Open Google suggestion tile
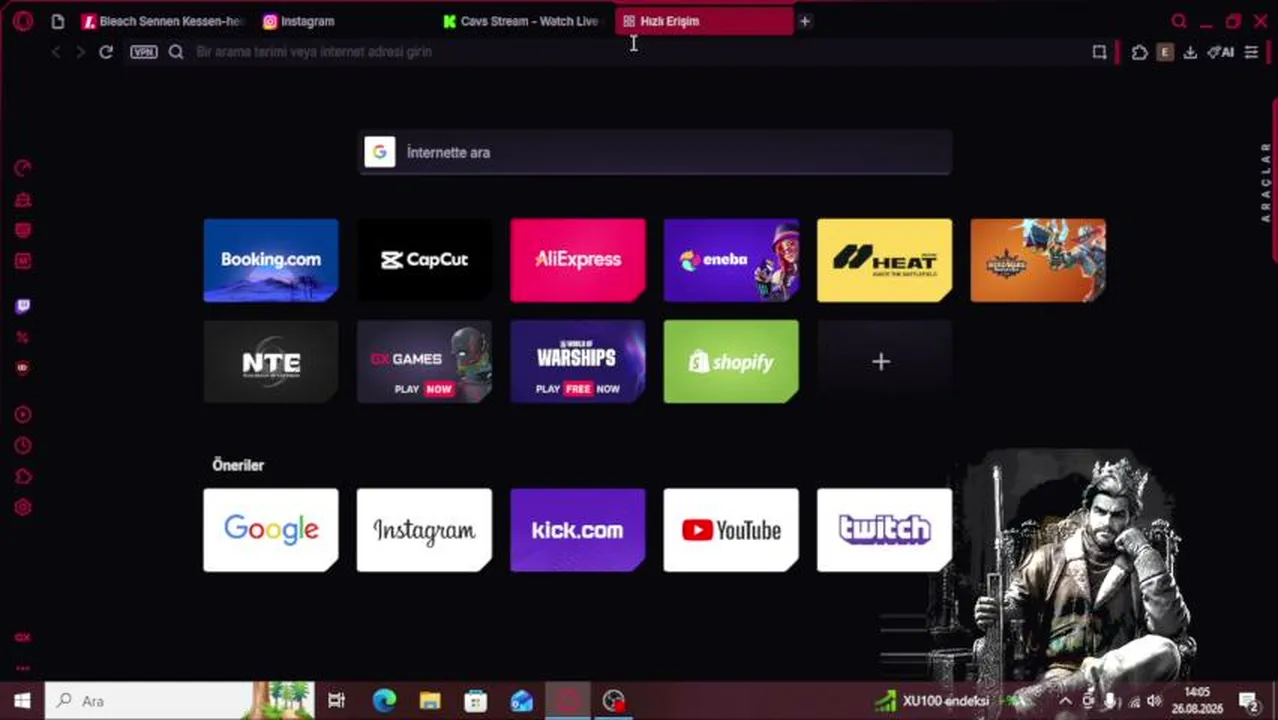Image resolution: width=1278 pixels, height=720 pixels. tap(271, 530)
